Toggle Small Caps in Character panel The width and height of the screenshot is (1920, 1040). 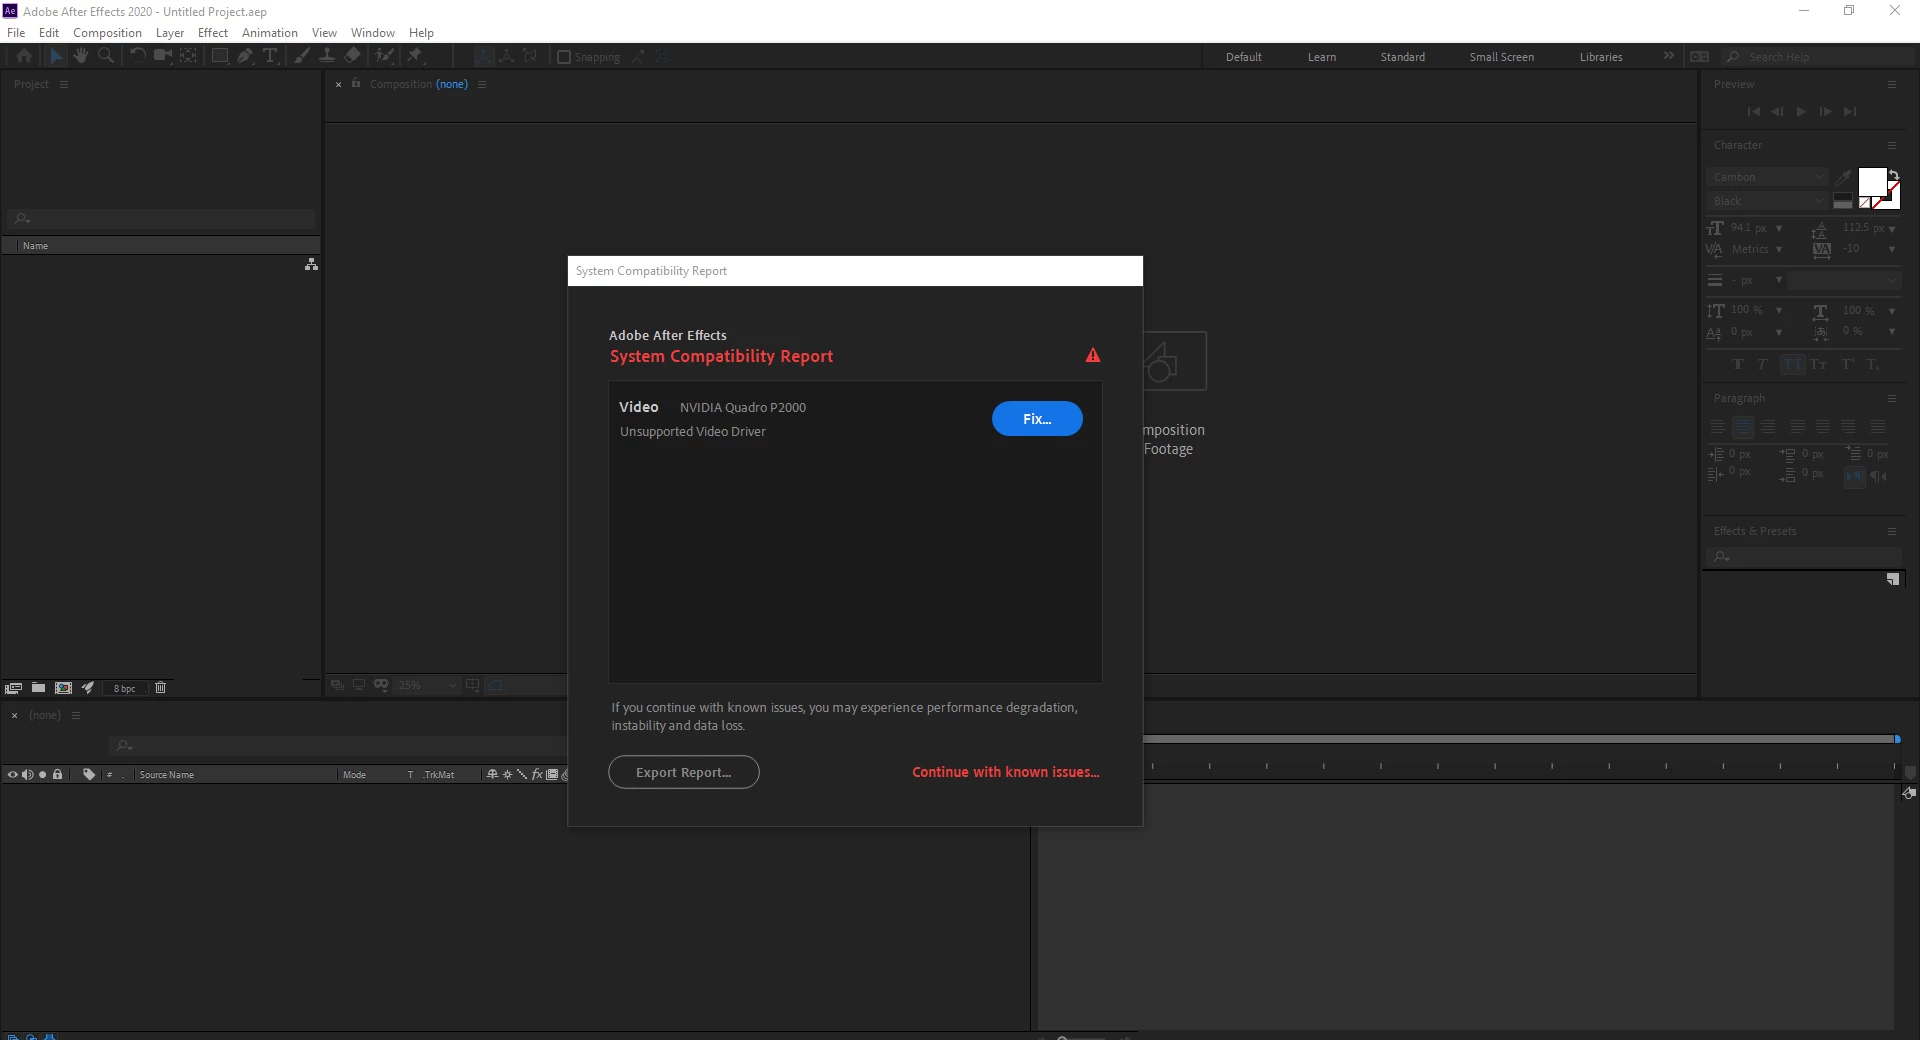tap(1819, 365)
